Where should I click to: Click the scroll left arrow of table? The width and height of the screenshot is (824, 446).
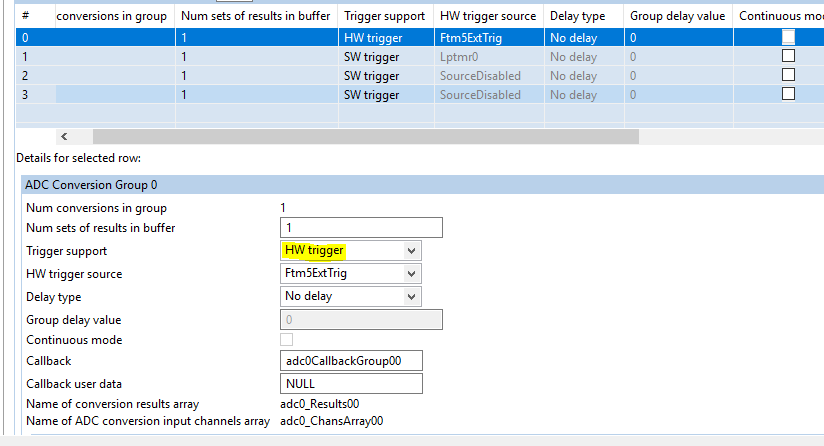(x=64, y=137)
